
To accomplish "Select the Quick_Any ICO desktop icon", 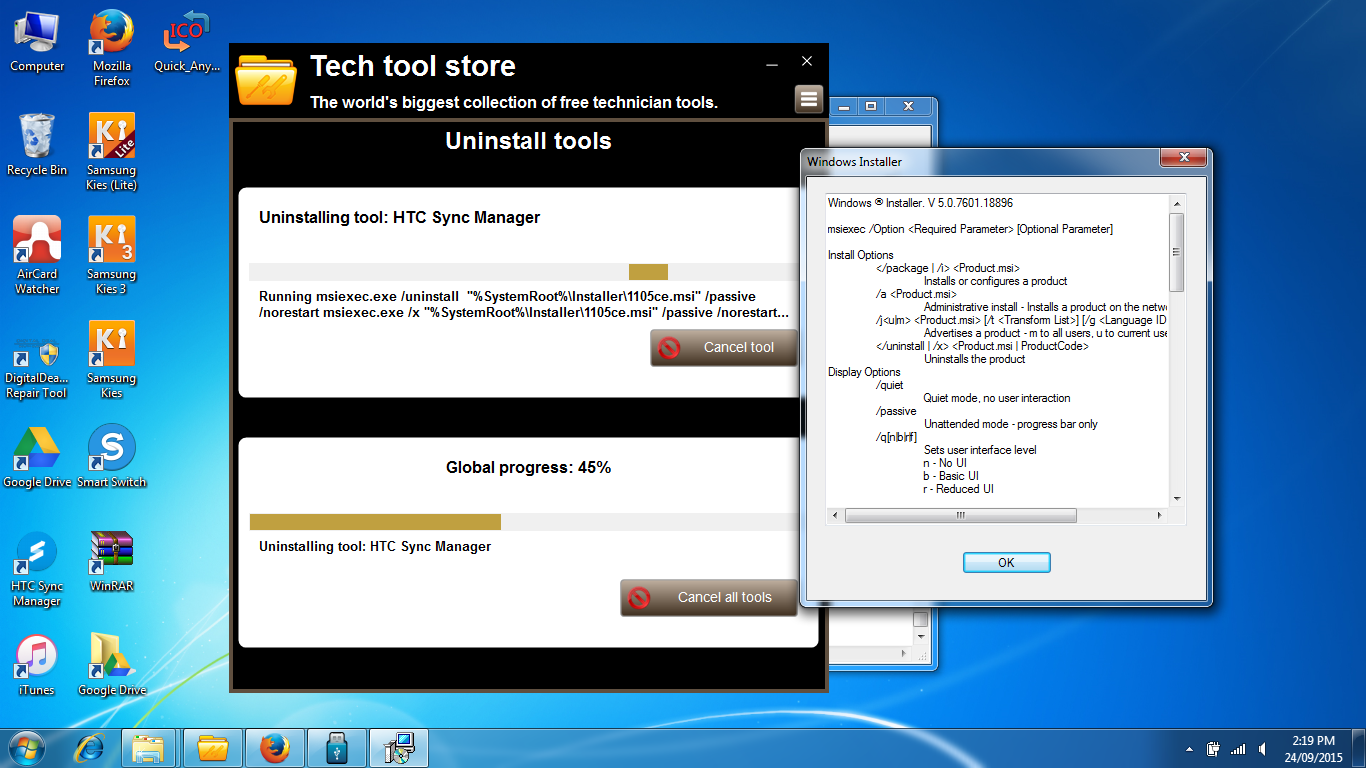I will [186, 41].
